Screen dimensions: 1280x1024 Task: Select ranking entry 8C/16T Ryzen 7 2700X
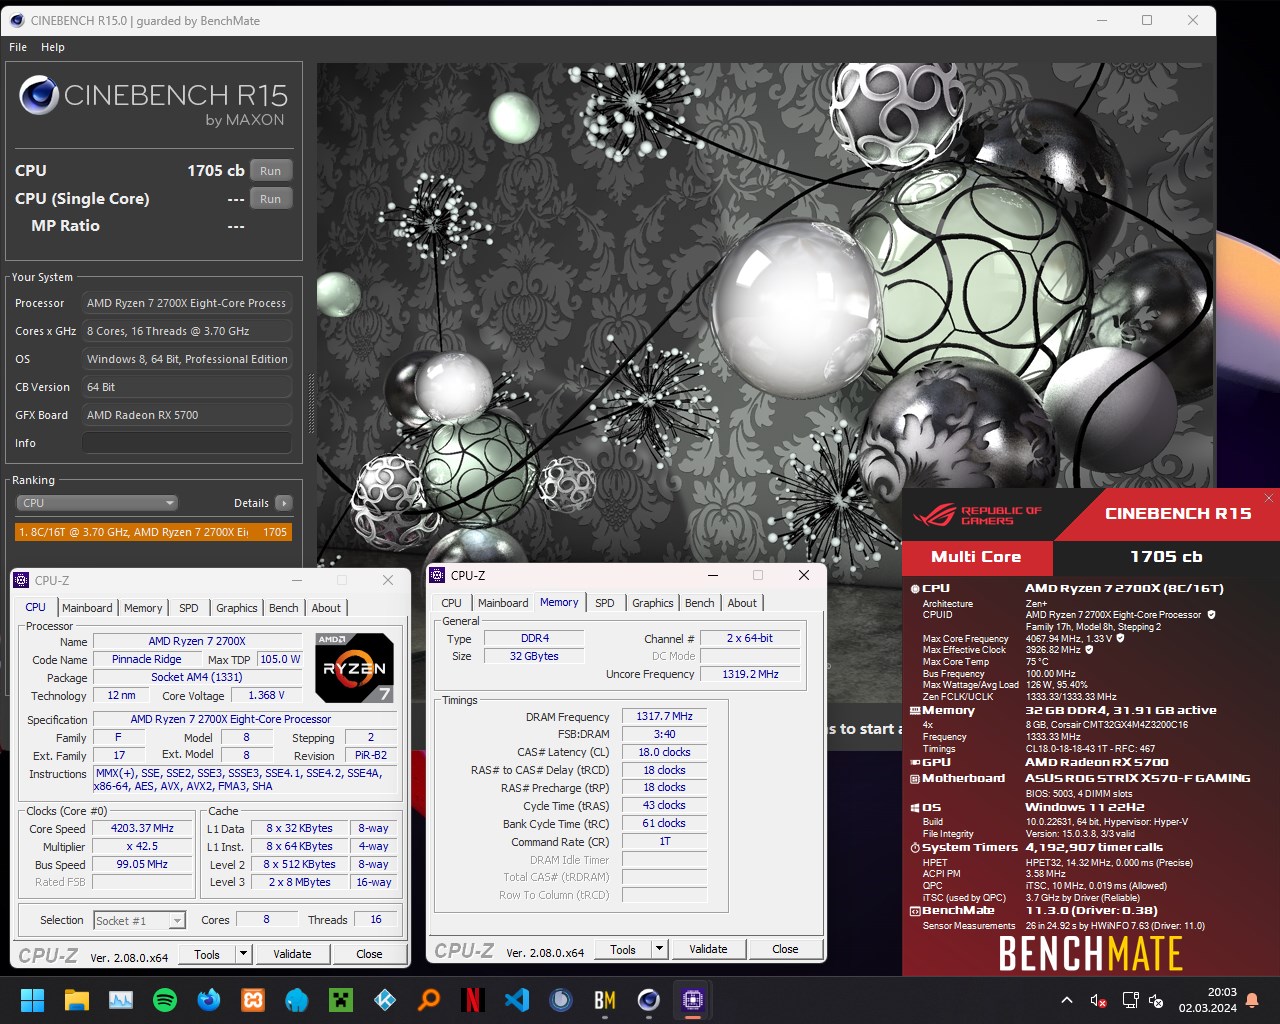pos(153,532)
